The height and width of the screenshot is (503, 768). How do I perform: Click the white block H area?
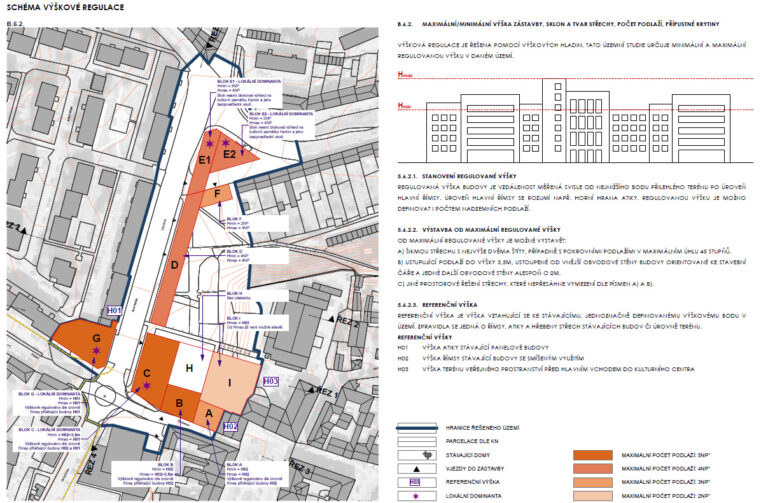188,368
